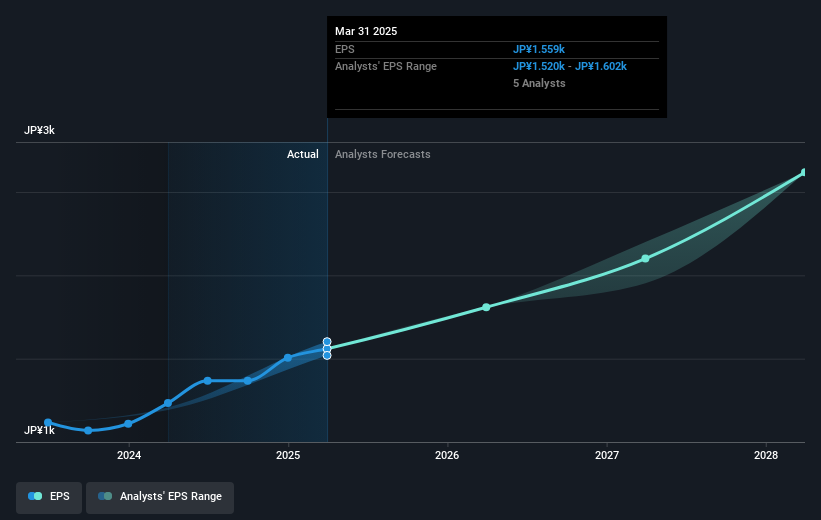
Task: Select the EPS data point above 2025 label
Action: tap(288, 358)
